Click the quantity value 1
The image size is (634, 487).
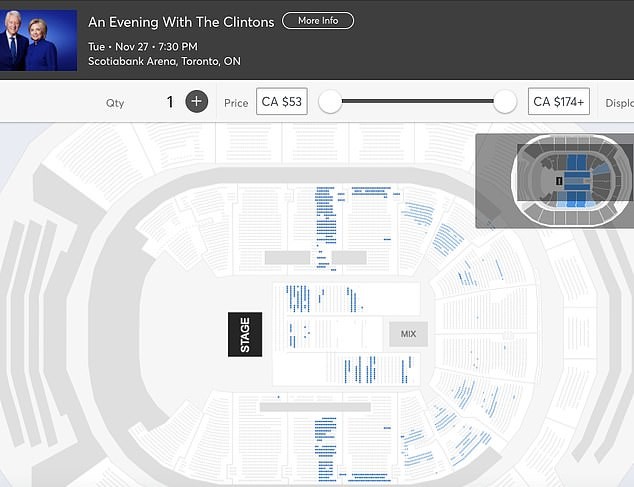pyautogui.click(x=170, y=102)
